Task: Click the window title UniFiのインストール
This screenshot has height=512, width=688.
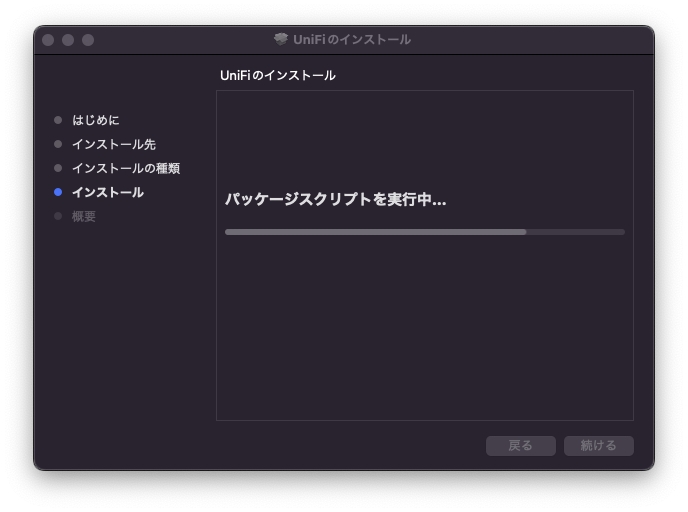Action: 352,39
